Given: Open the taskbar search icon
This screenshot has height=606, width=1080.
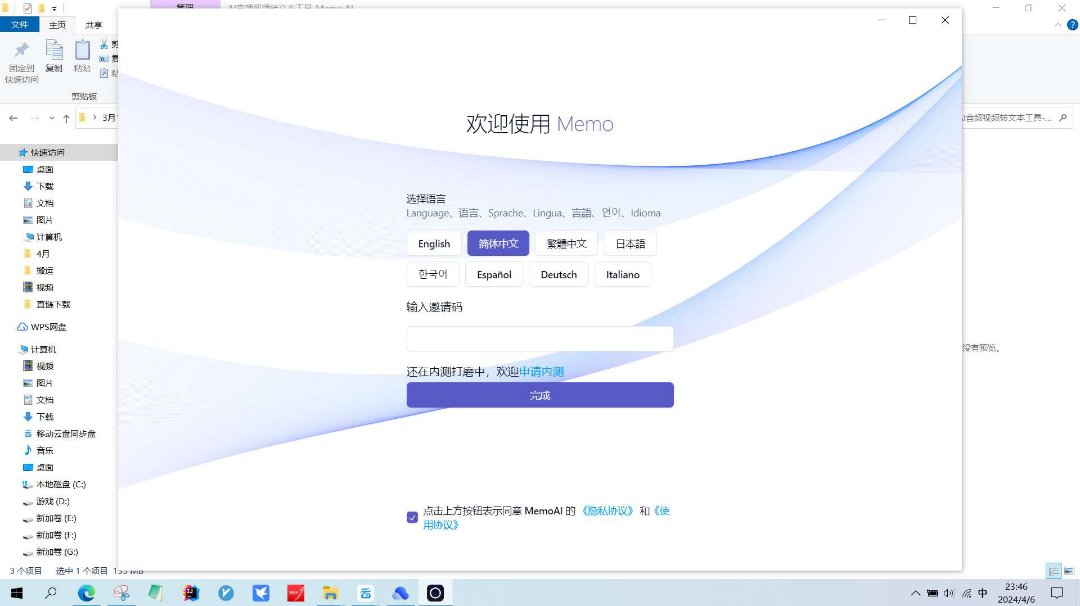Looking at the screenshot, I should tap(51, 593).
